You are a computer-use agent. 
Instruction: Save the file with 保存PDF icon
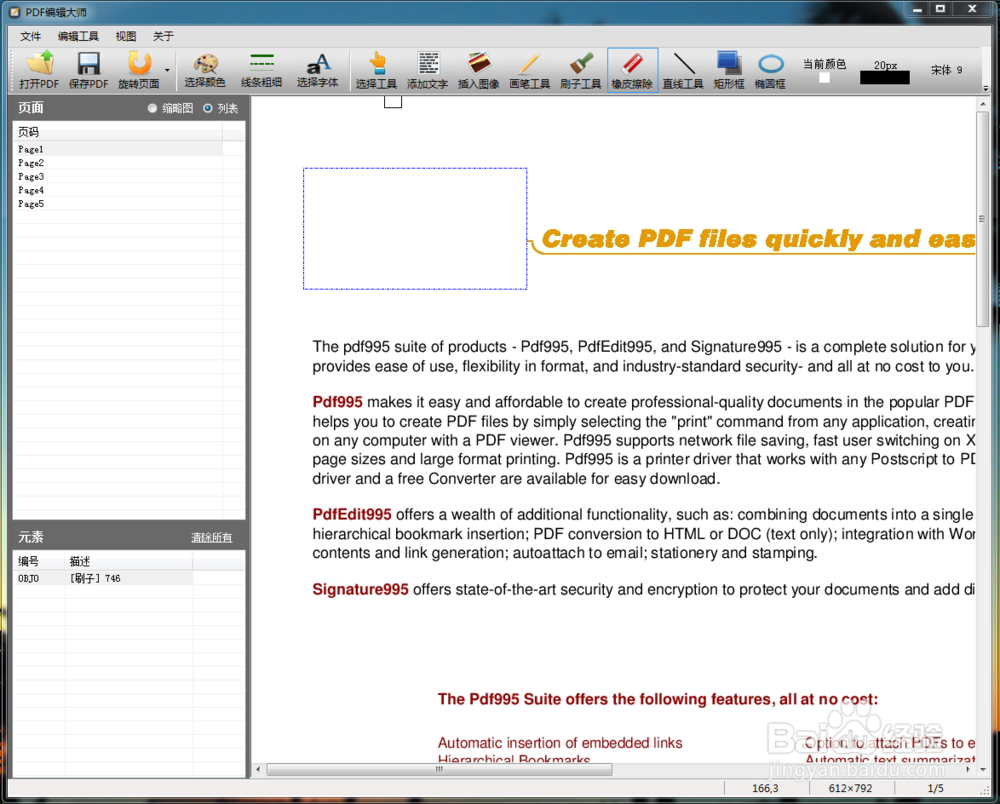click(x=89, y=70)
